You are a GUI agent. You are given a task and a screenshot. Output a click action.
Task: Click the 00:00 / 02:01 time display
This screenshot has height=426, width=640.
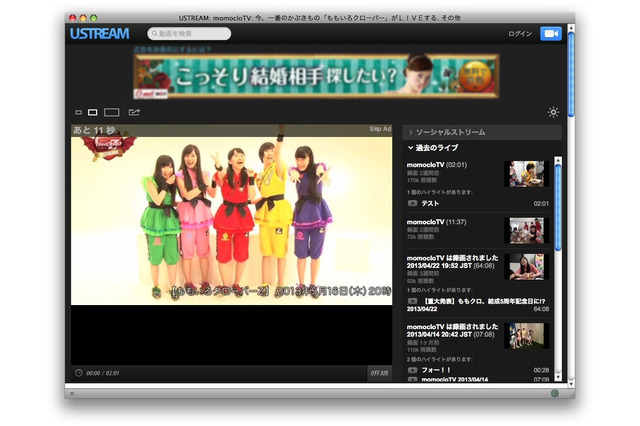click(102, 373)
